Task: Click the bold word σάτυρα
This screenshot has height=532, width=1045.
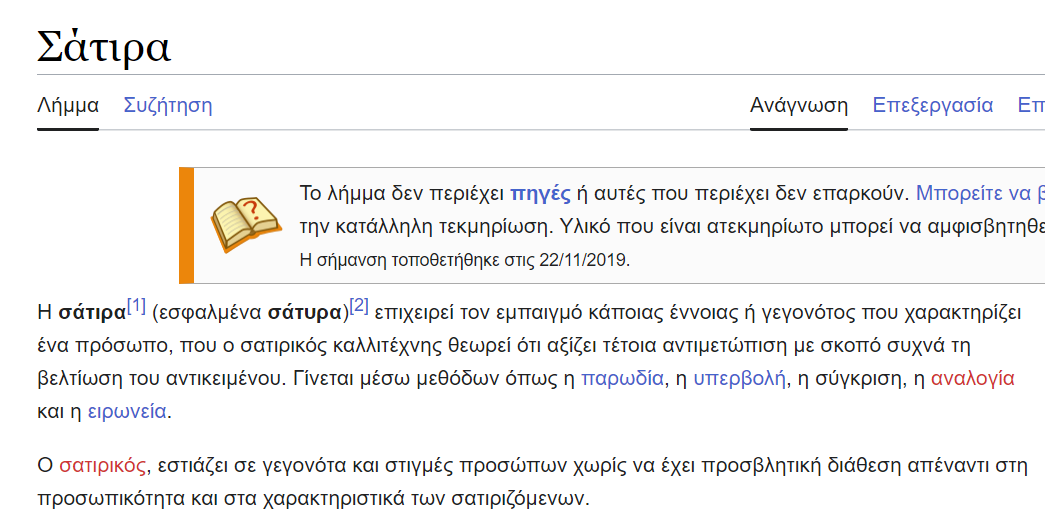Action: pyautogui.click(x=305, y=313)
